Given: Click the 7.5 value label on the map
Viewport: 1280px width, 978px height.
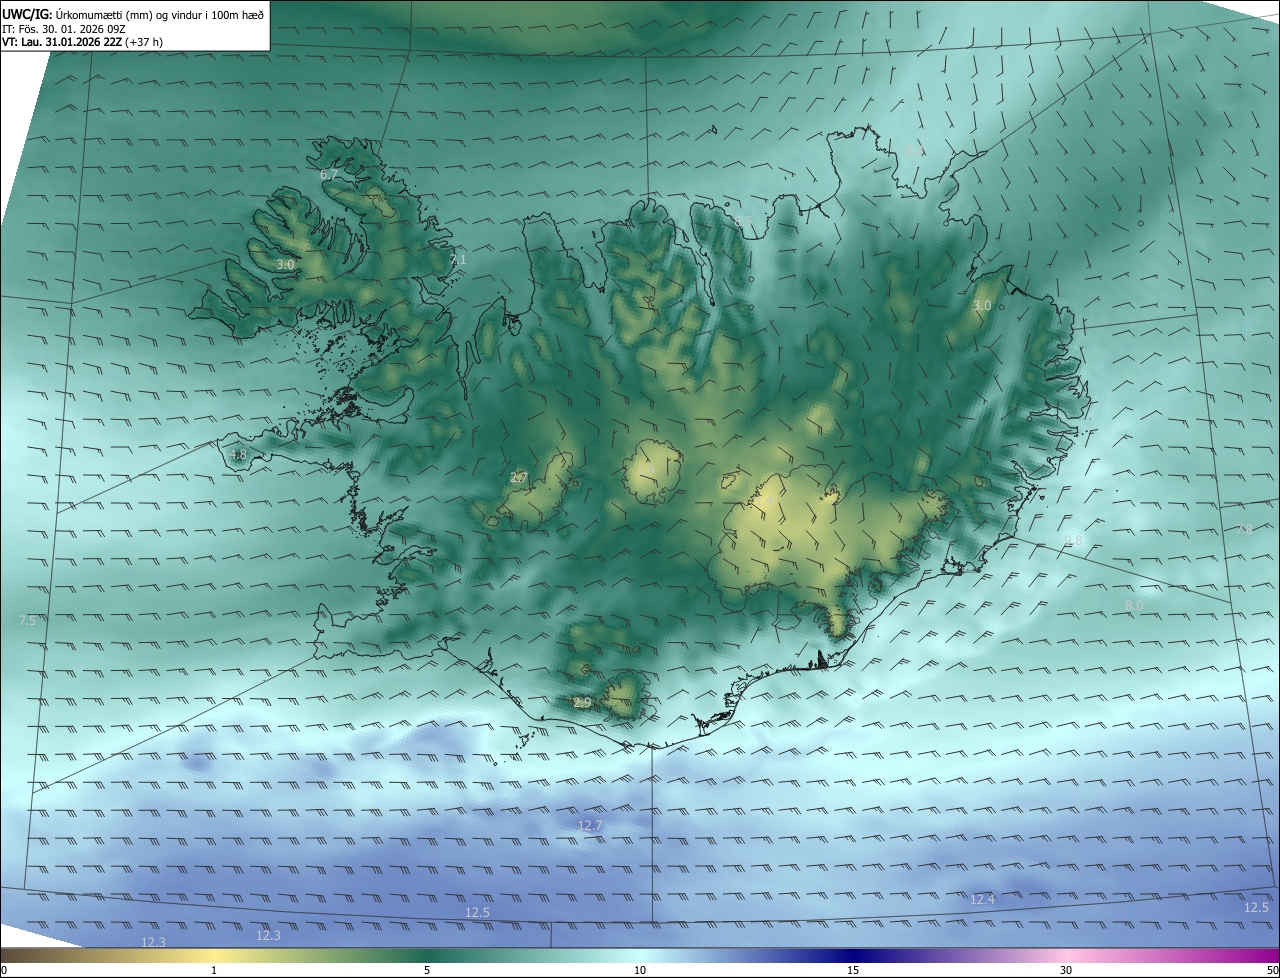Looking at the screenshot, I should coord(27,621).
